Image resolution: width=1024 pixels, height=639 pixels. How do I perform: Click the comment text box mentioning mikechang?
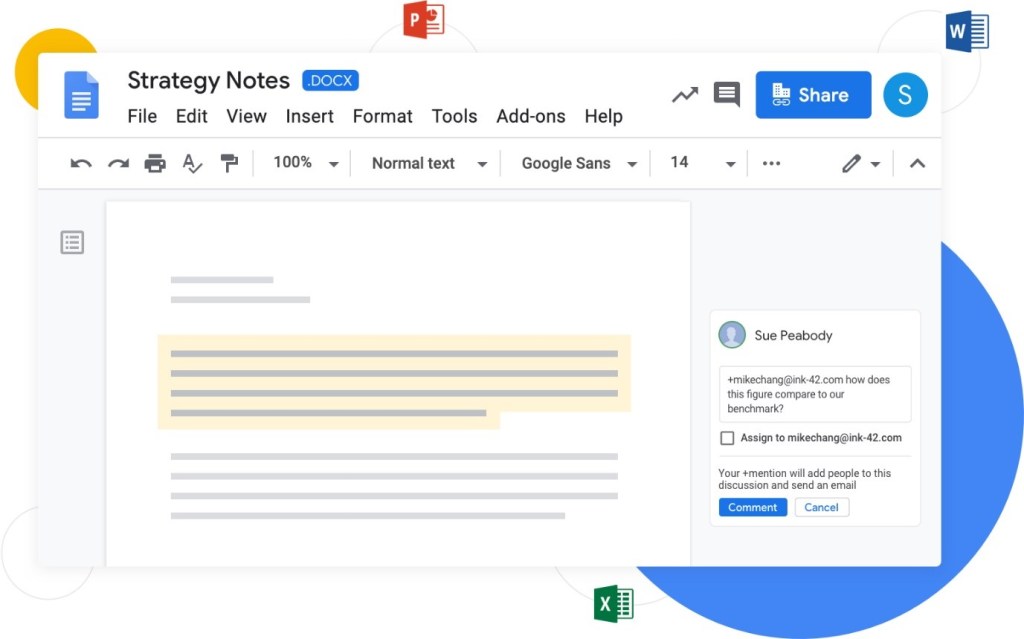[815, 394]
